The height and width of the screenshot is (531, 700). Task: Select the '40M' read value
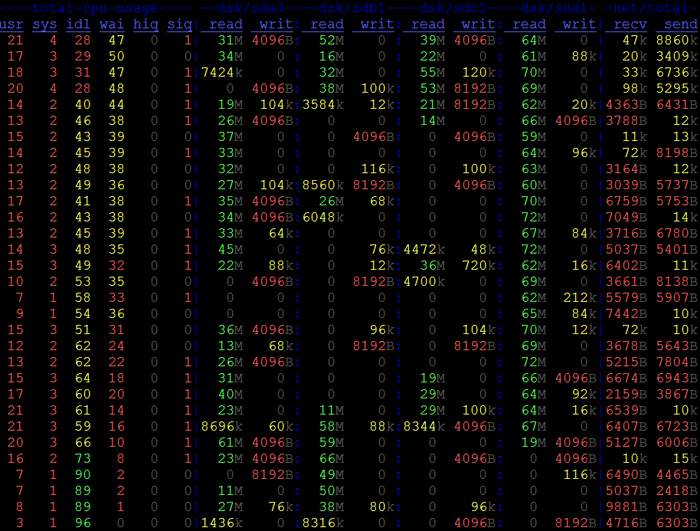(230, 394)
